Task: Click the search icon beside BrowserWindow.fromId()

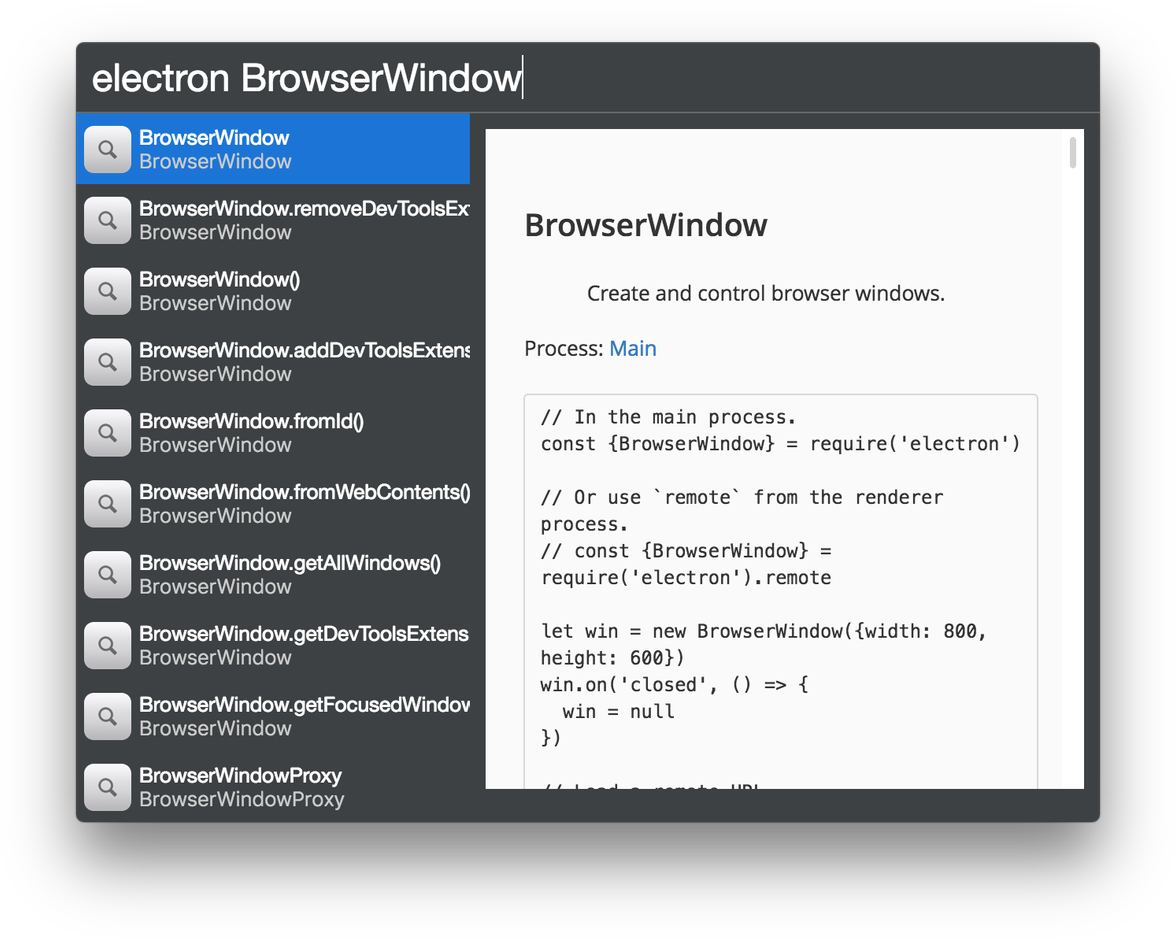Action: [x=107, y=433]
